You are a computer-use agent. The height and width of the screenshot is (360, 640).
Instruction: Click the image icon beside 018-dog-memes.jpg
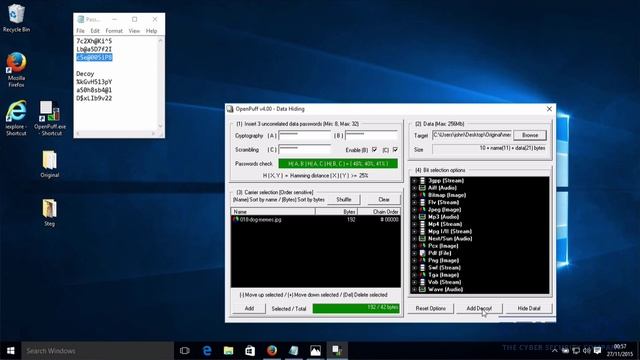click(236, 220)
